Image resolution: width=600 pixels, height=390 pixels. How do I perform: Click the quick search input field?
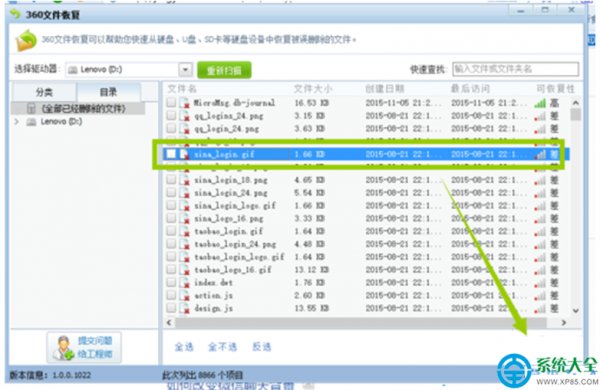pos(515,69)
